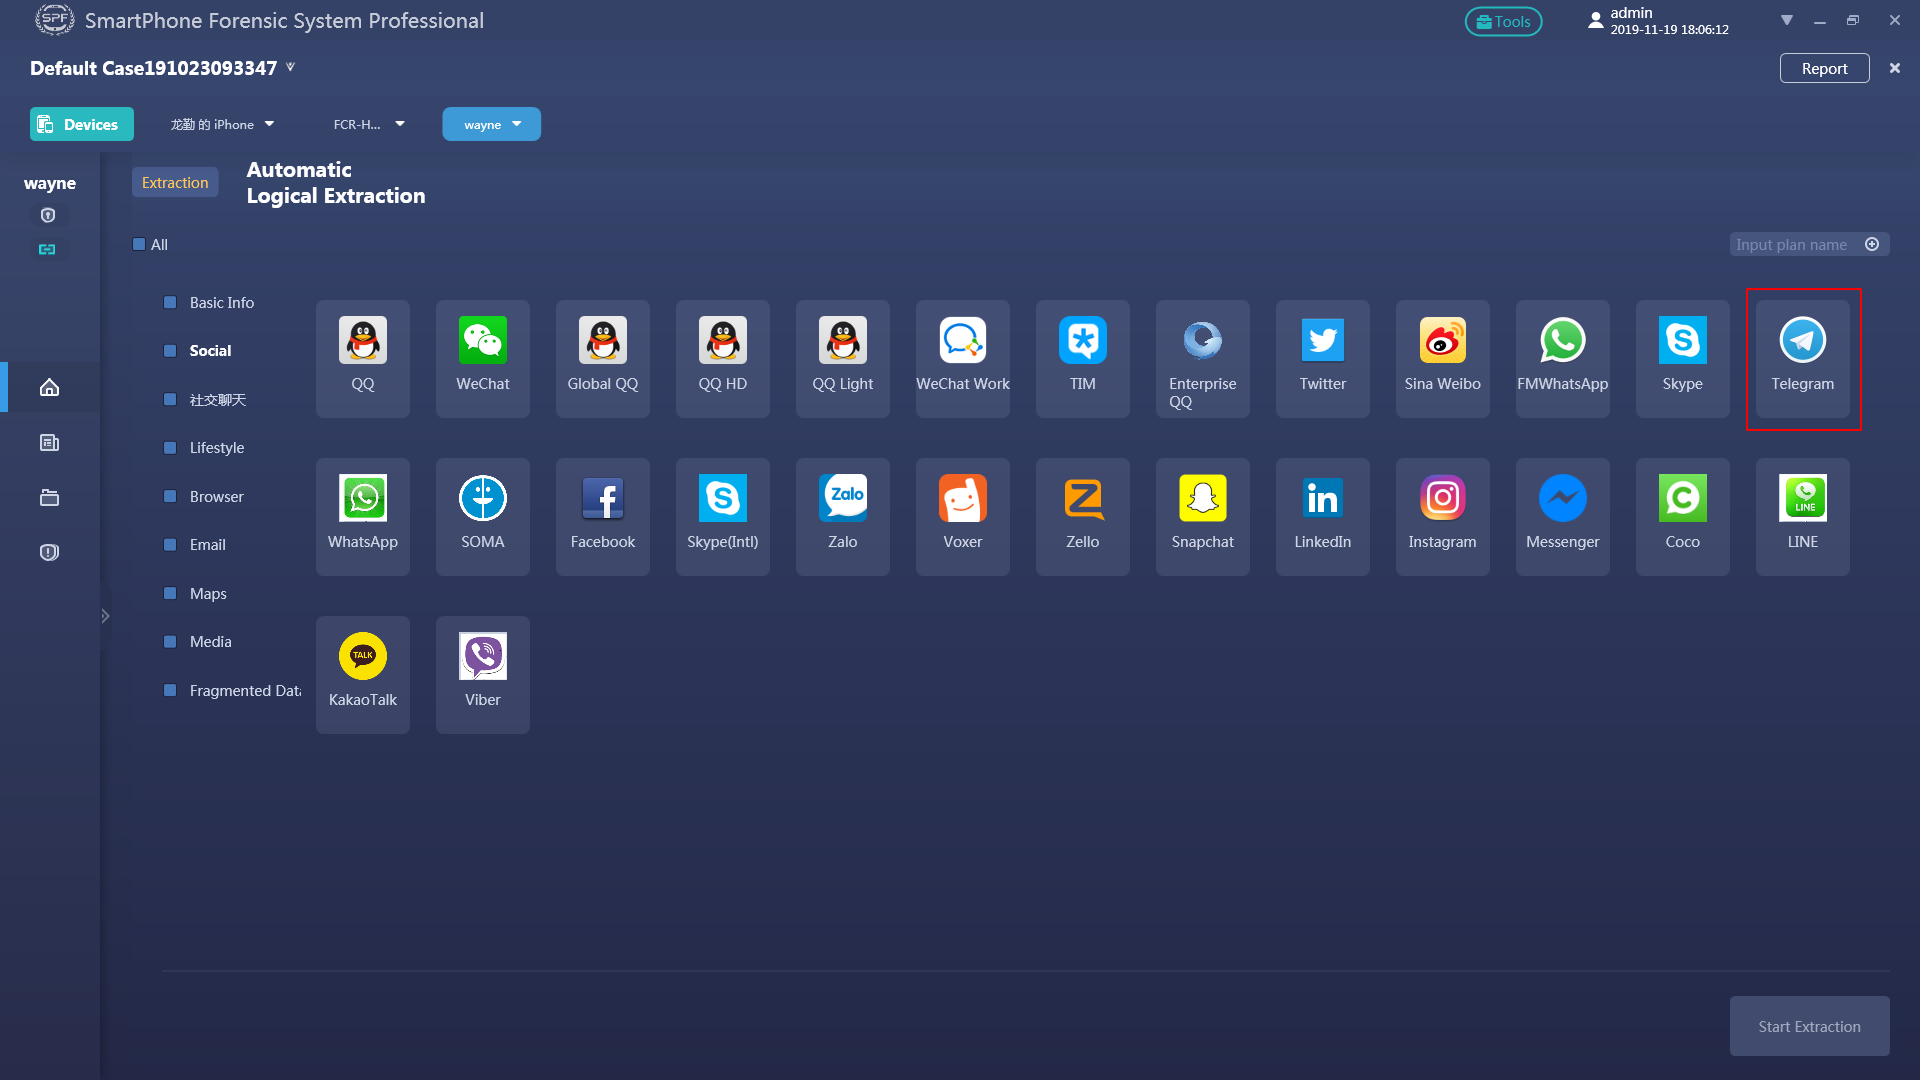Choose the Viber app icon
Image resolution: width=1920 pixels, height=1080 pixels.
(483, 657)
